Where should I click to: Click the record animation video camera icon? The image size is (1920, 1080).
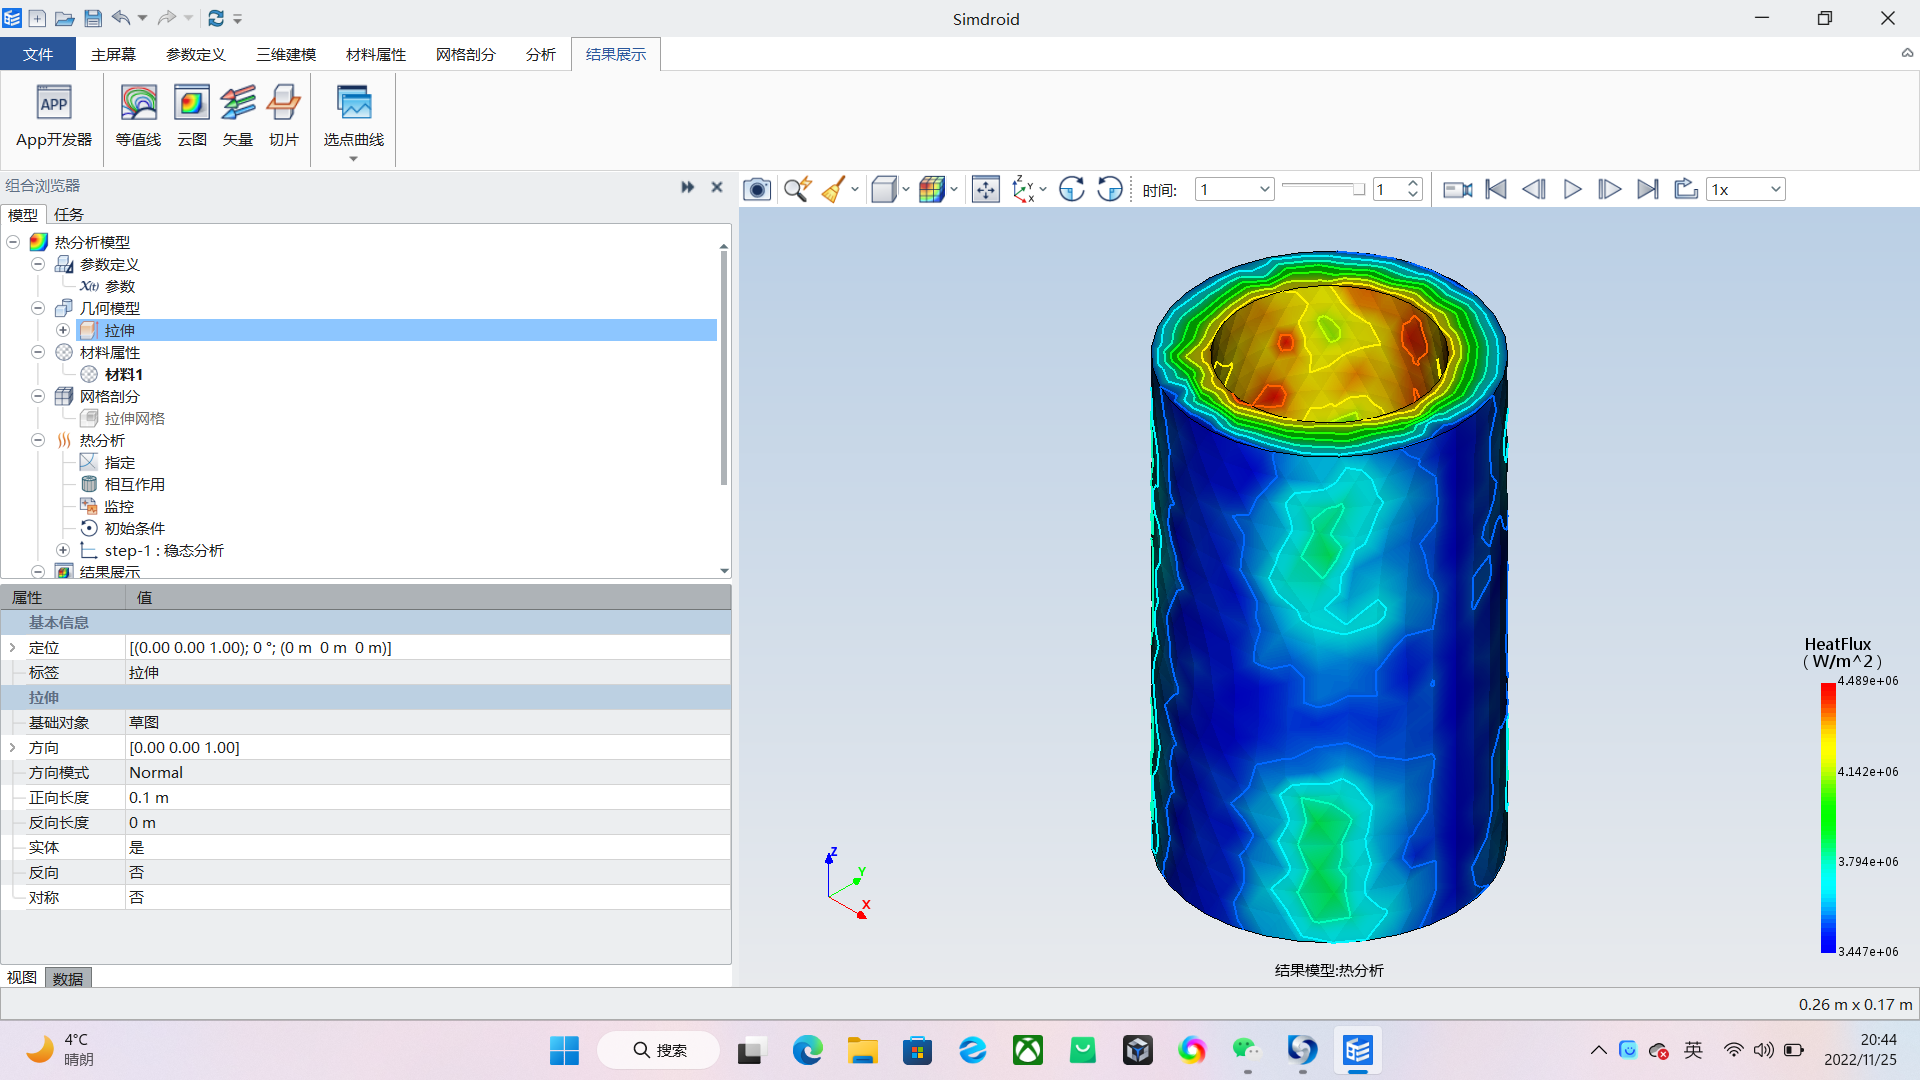coord(1458,189)
